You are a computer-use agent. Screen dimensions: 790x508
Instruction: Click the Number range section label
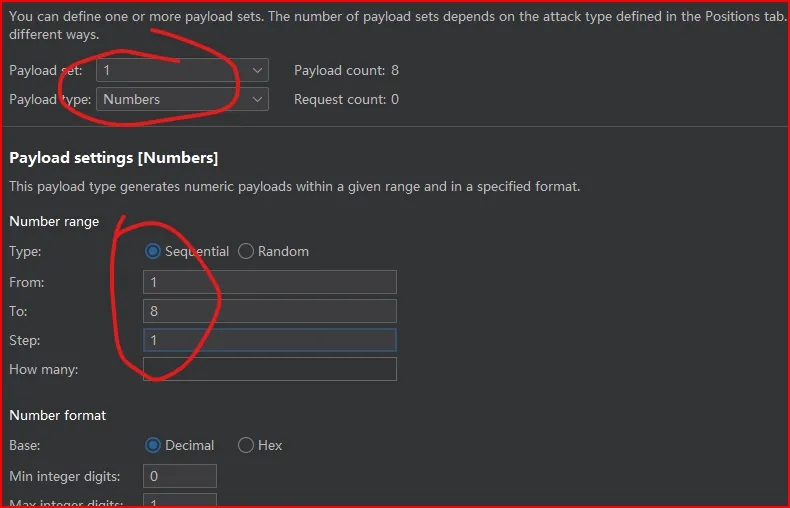54,221
